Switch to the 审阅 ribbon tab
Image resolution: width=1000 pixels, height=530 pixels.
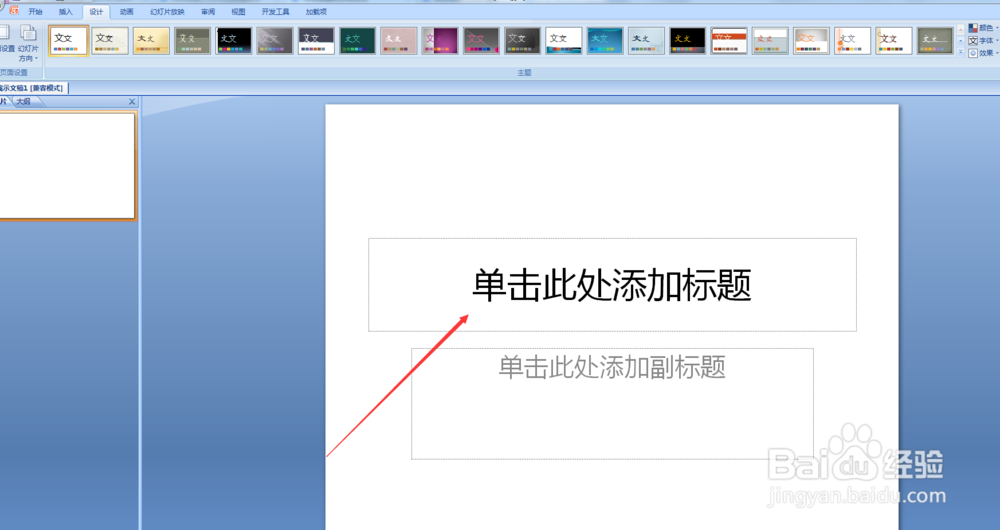208,12
